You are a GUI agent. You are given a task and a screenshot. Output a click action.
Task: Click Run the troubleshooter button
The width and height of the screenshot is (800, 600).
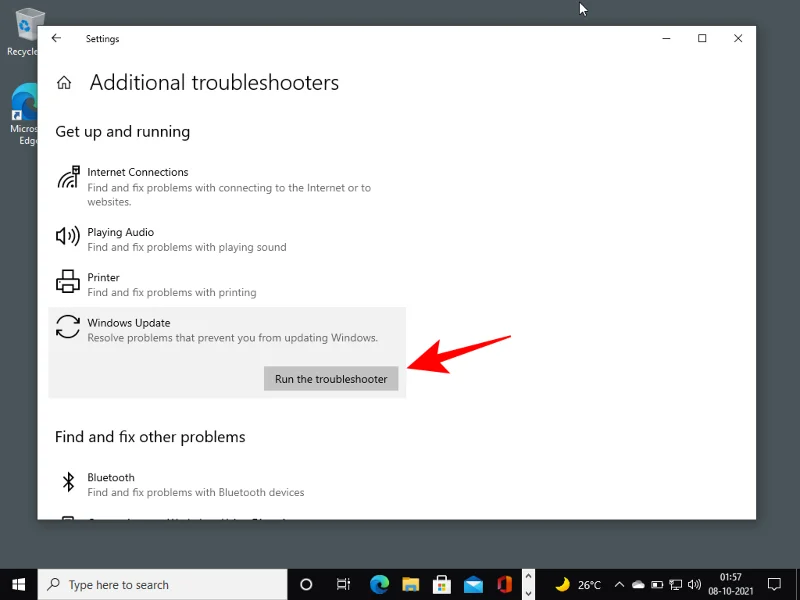(331, 378)
